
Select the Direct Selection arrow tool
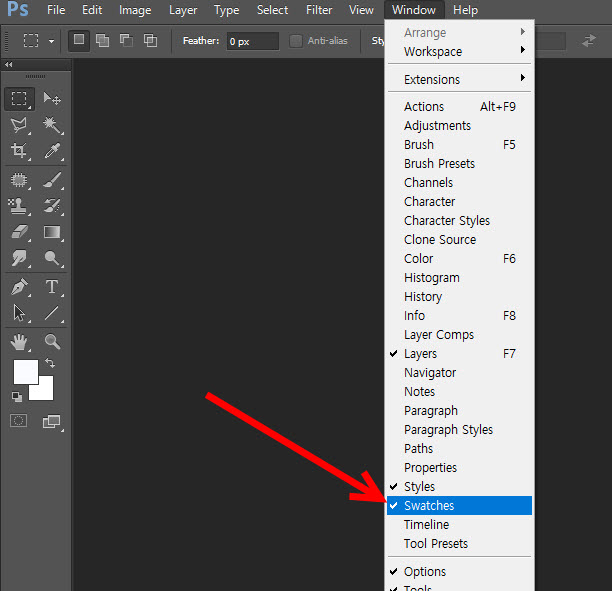19,313
